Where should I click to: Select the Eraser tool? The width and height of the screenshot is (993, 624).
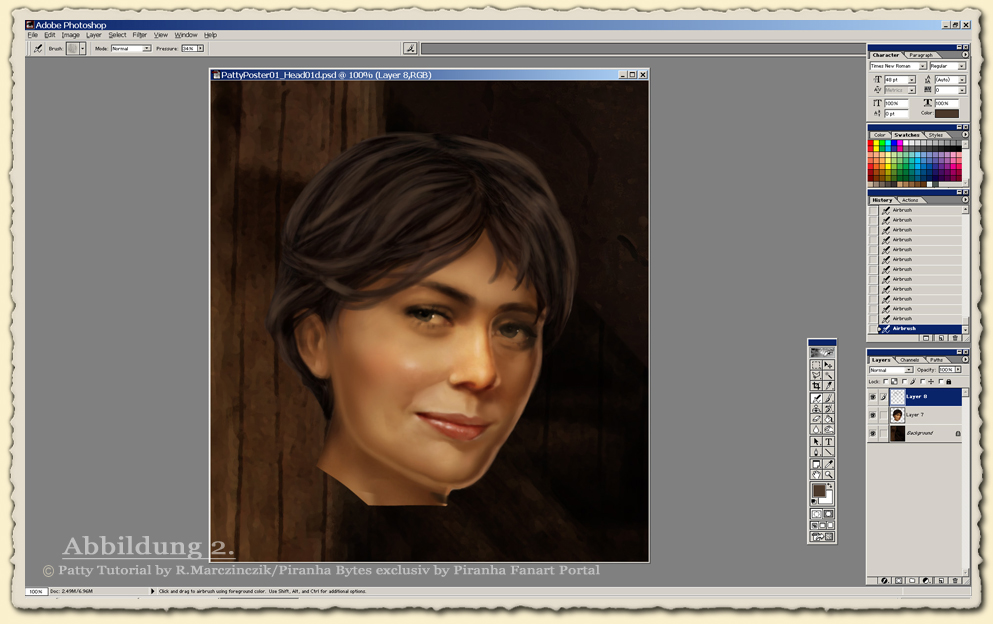pyautogui.click(x=816, y=419)
